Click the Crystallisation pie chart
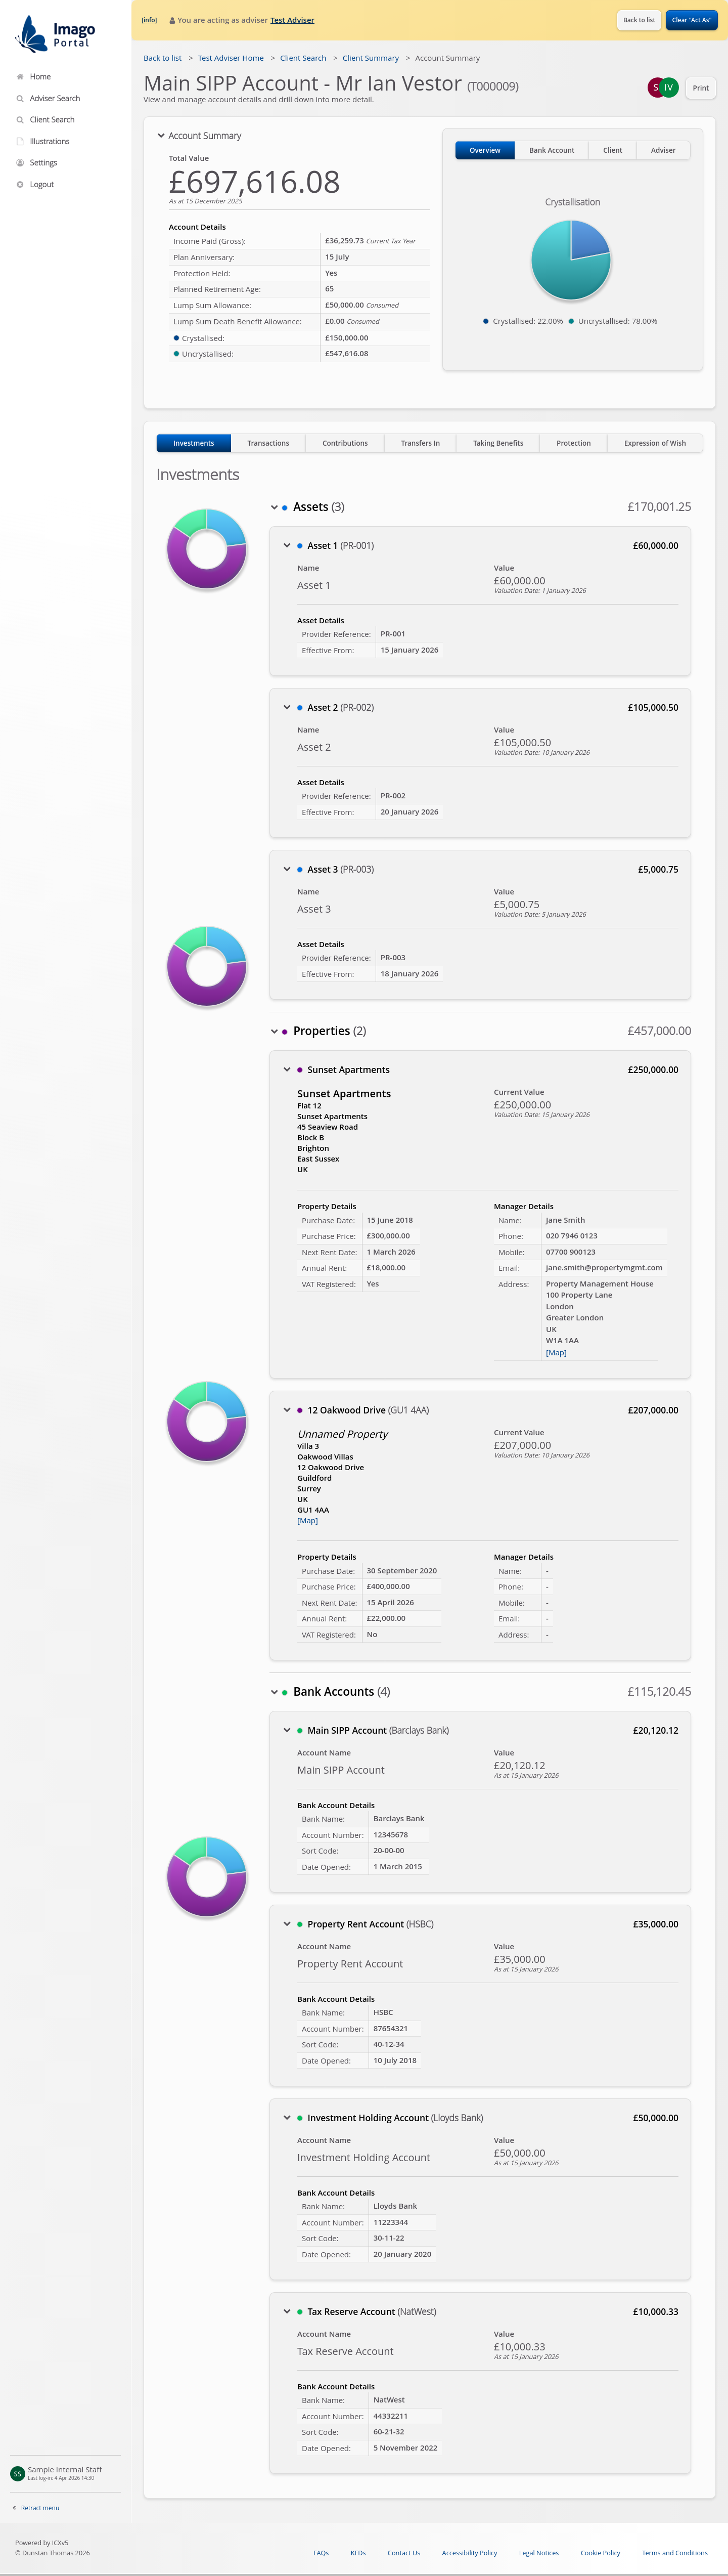 pyautogui.click(x=571, y=260)
